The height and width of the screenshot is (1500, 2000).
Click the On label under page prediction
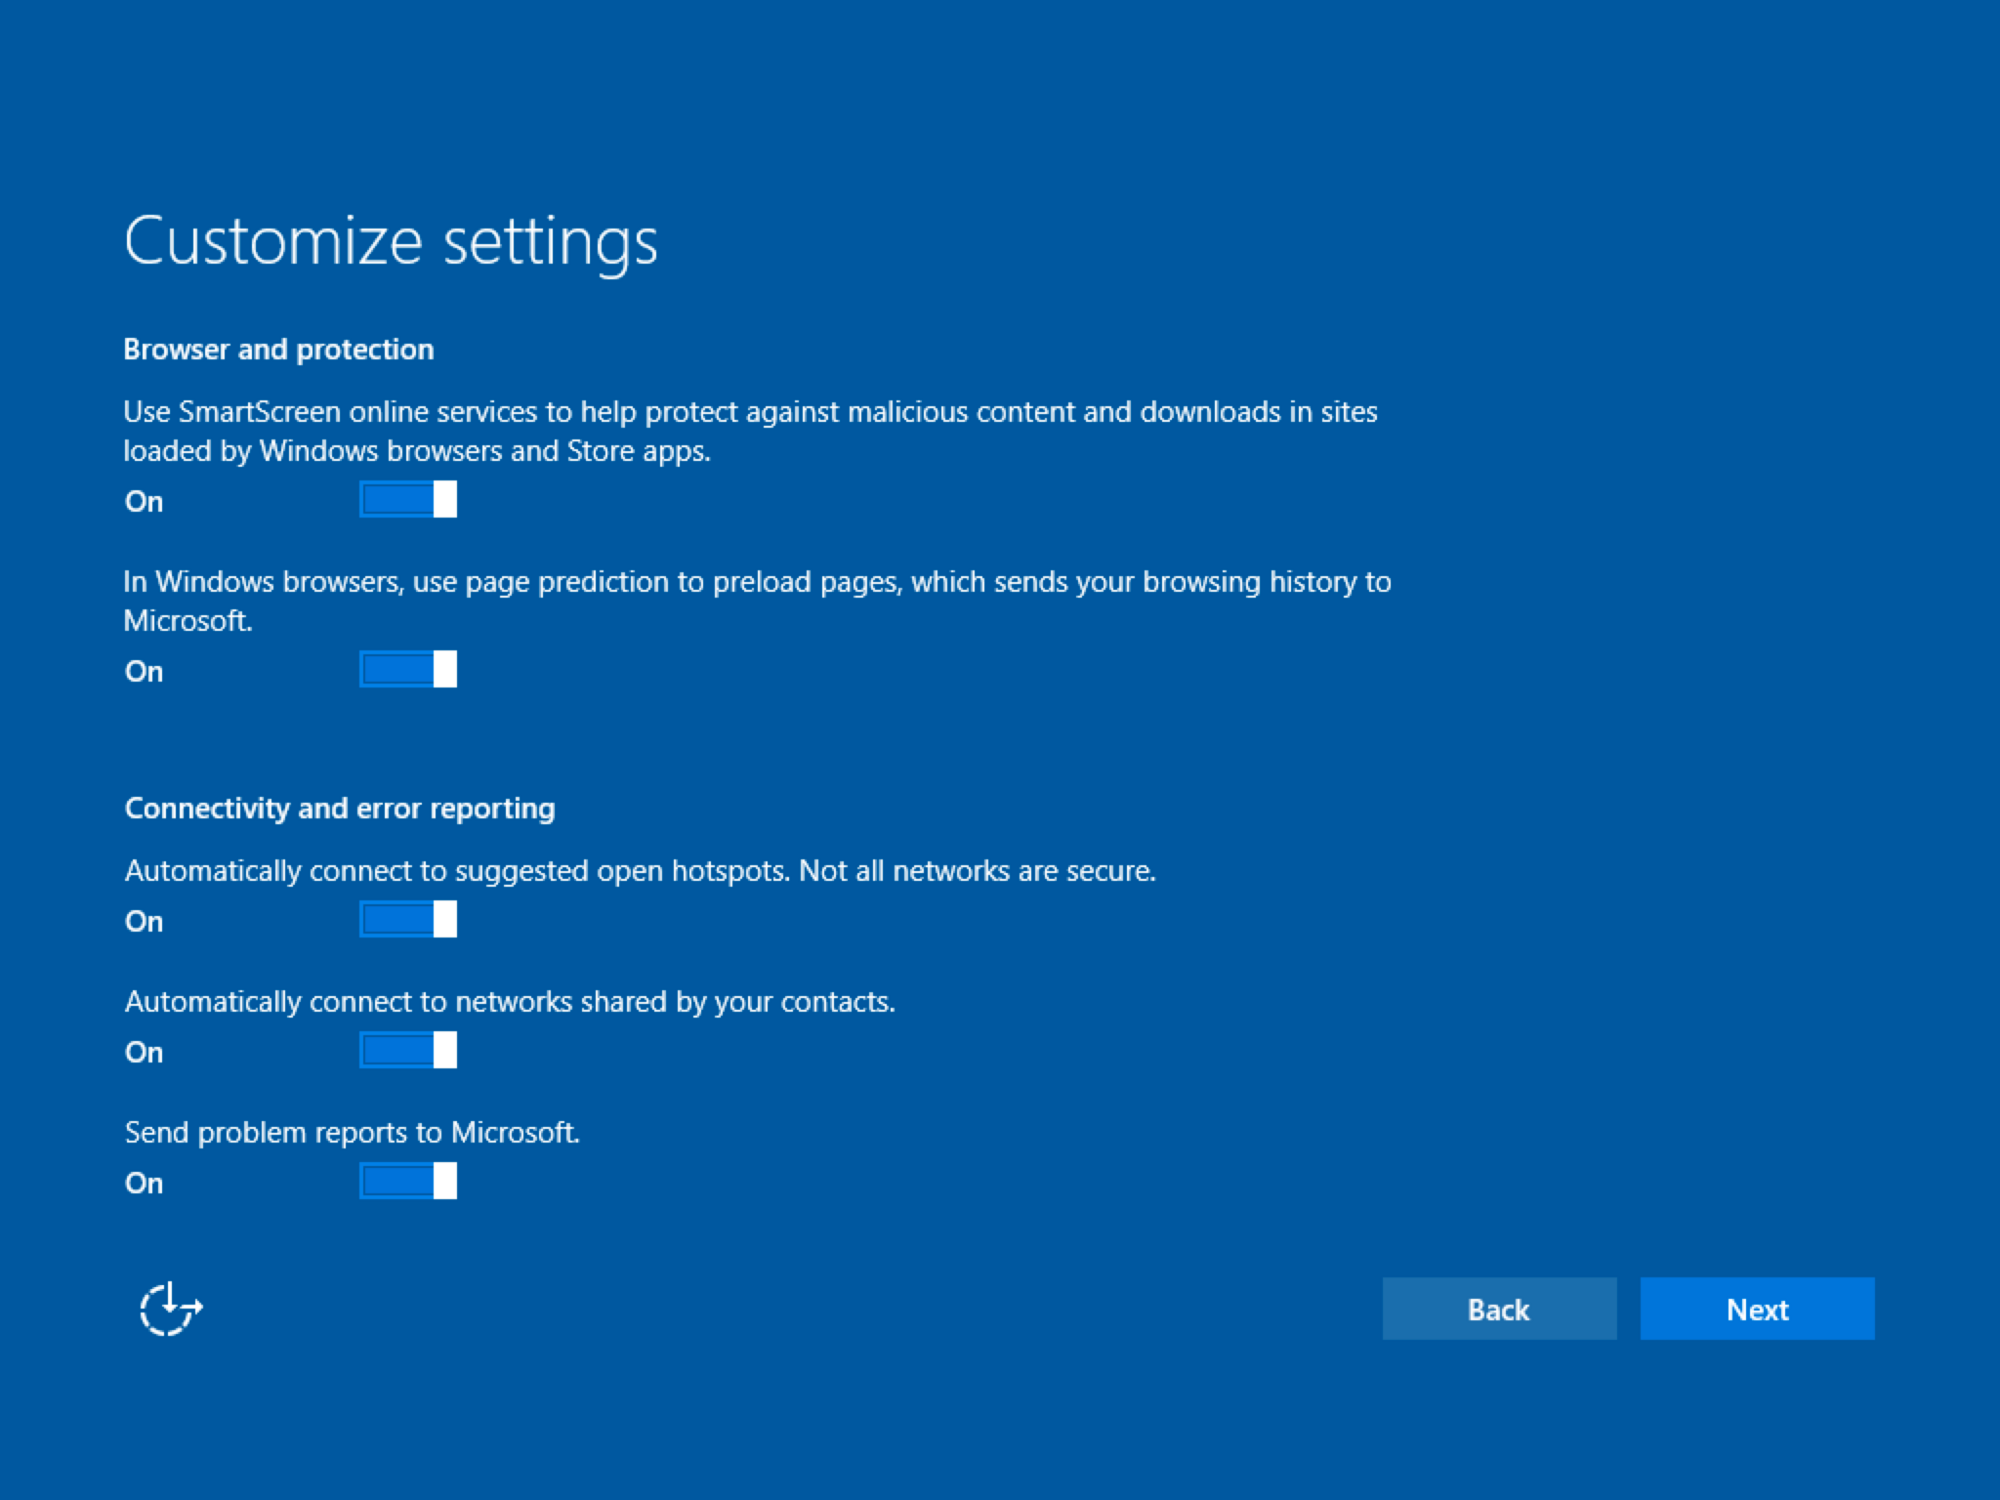point(144,671)
